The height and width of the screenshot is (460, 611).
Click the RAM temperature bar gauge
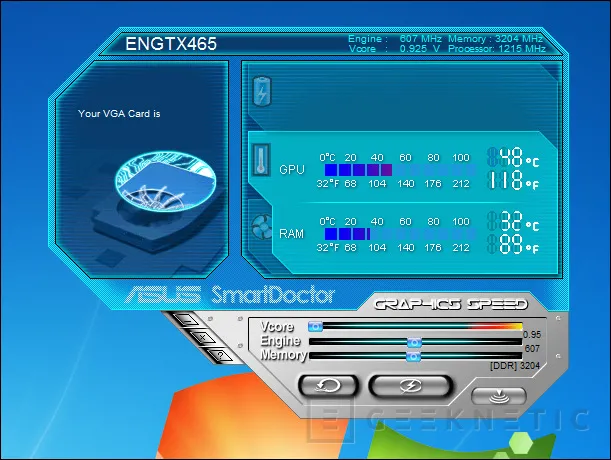click(x=400, y=234)
